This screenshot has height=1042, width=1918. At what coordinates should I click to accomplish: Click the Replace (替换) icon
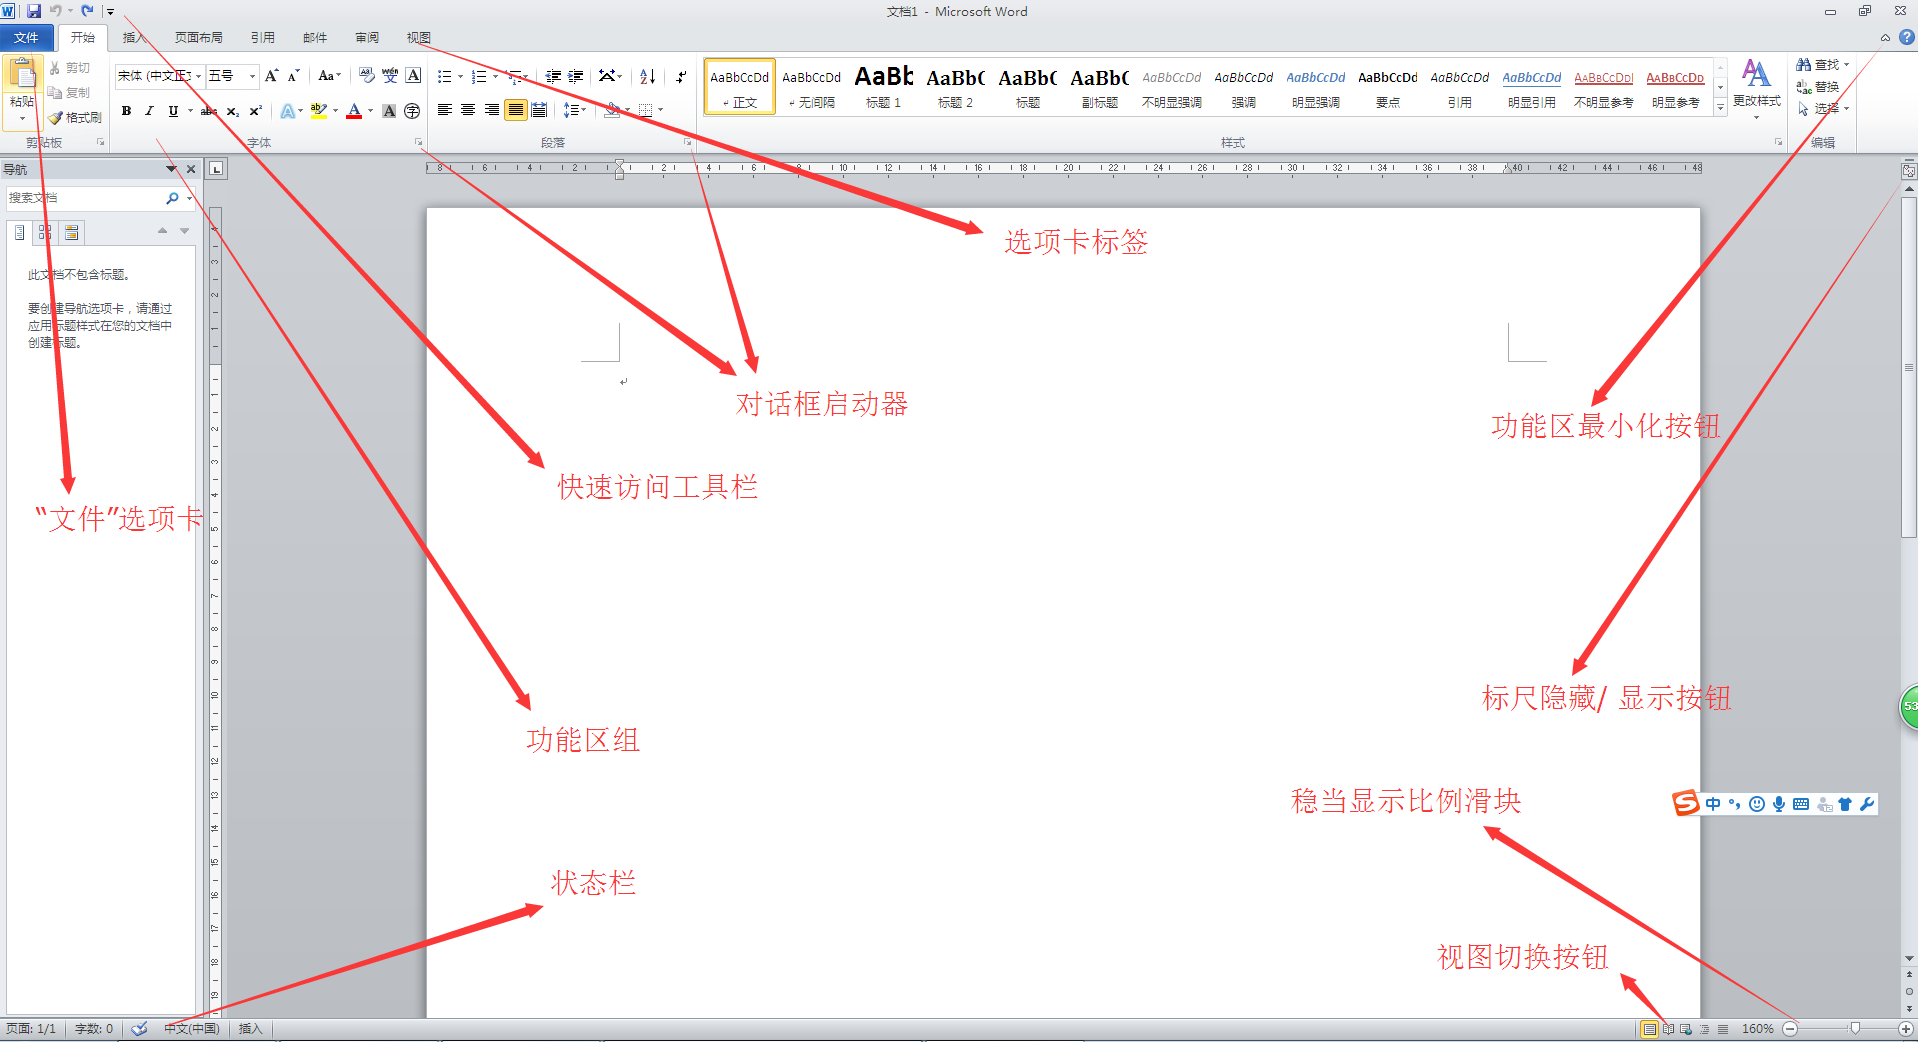[1804, 87]
